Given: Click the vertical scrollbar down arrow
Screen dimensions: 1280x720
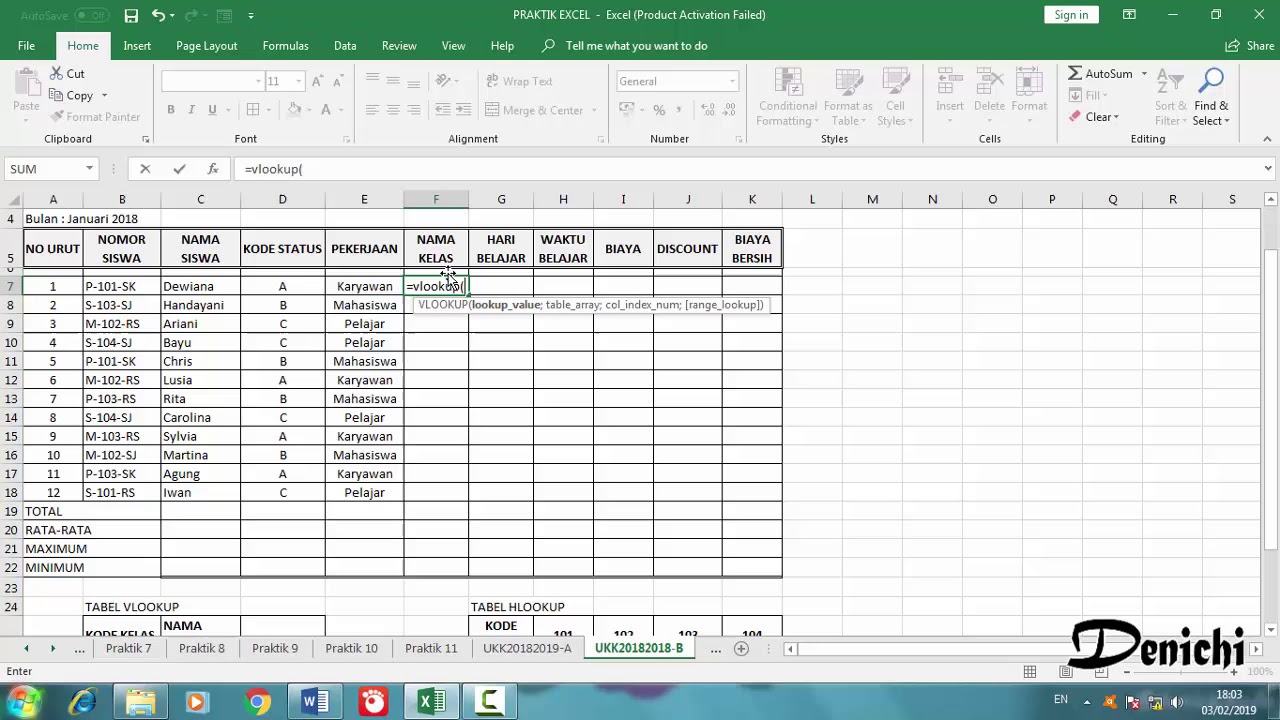Looking at the screenshot, I should pyautogui.click(x=1269, y=630).
